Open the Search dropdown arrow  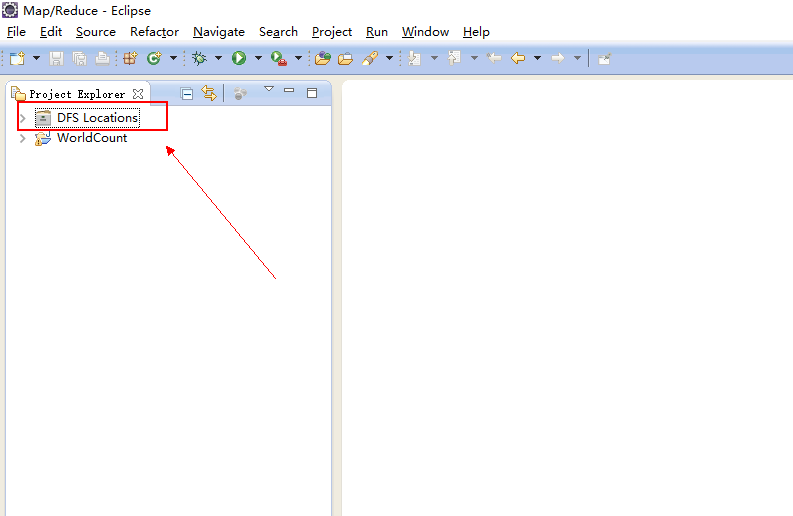389,58
